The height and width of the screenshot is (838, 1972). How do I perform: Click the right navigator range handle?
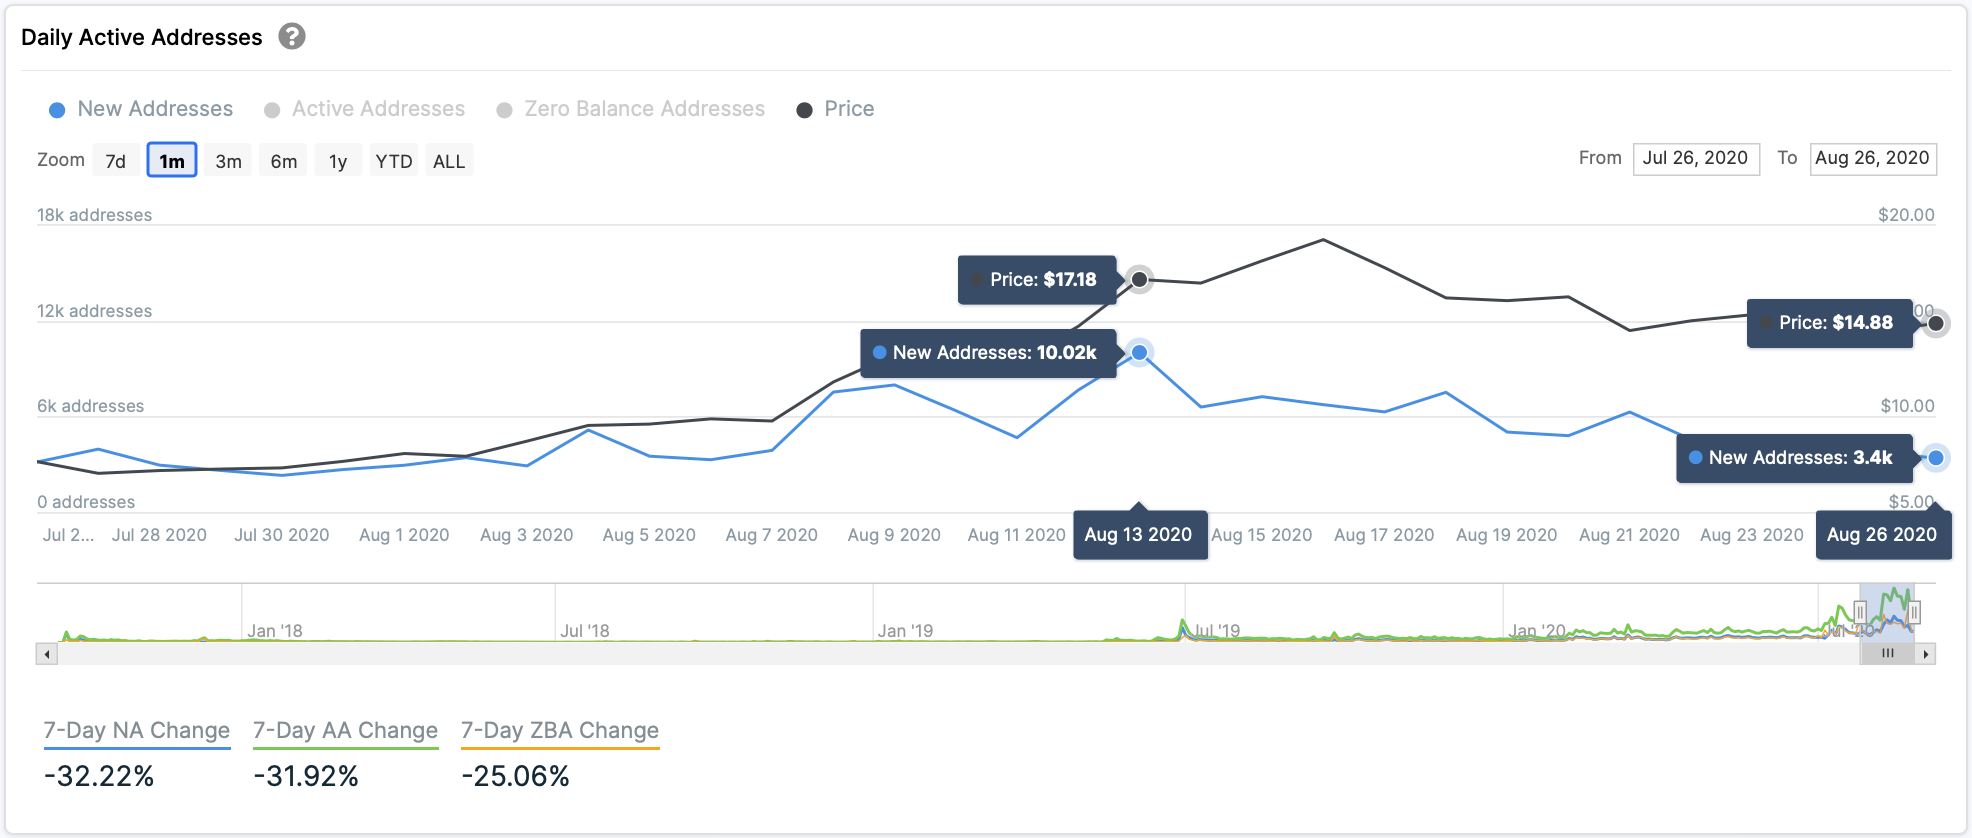pyautogui.click(x=1914, y=612)
